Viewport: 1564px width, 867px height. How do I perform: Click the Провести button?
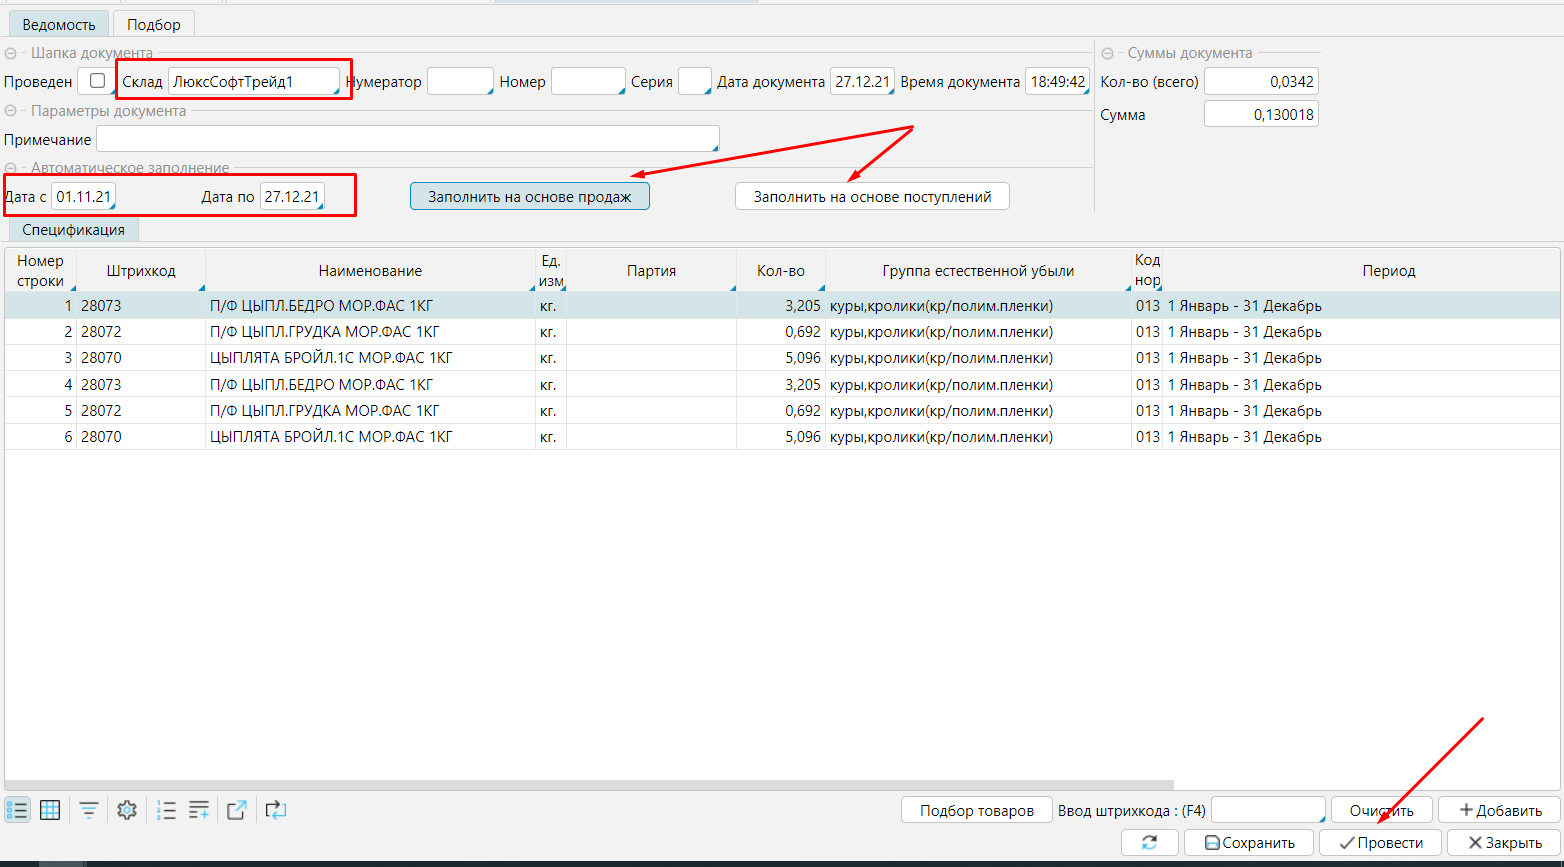(1380, 843)
